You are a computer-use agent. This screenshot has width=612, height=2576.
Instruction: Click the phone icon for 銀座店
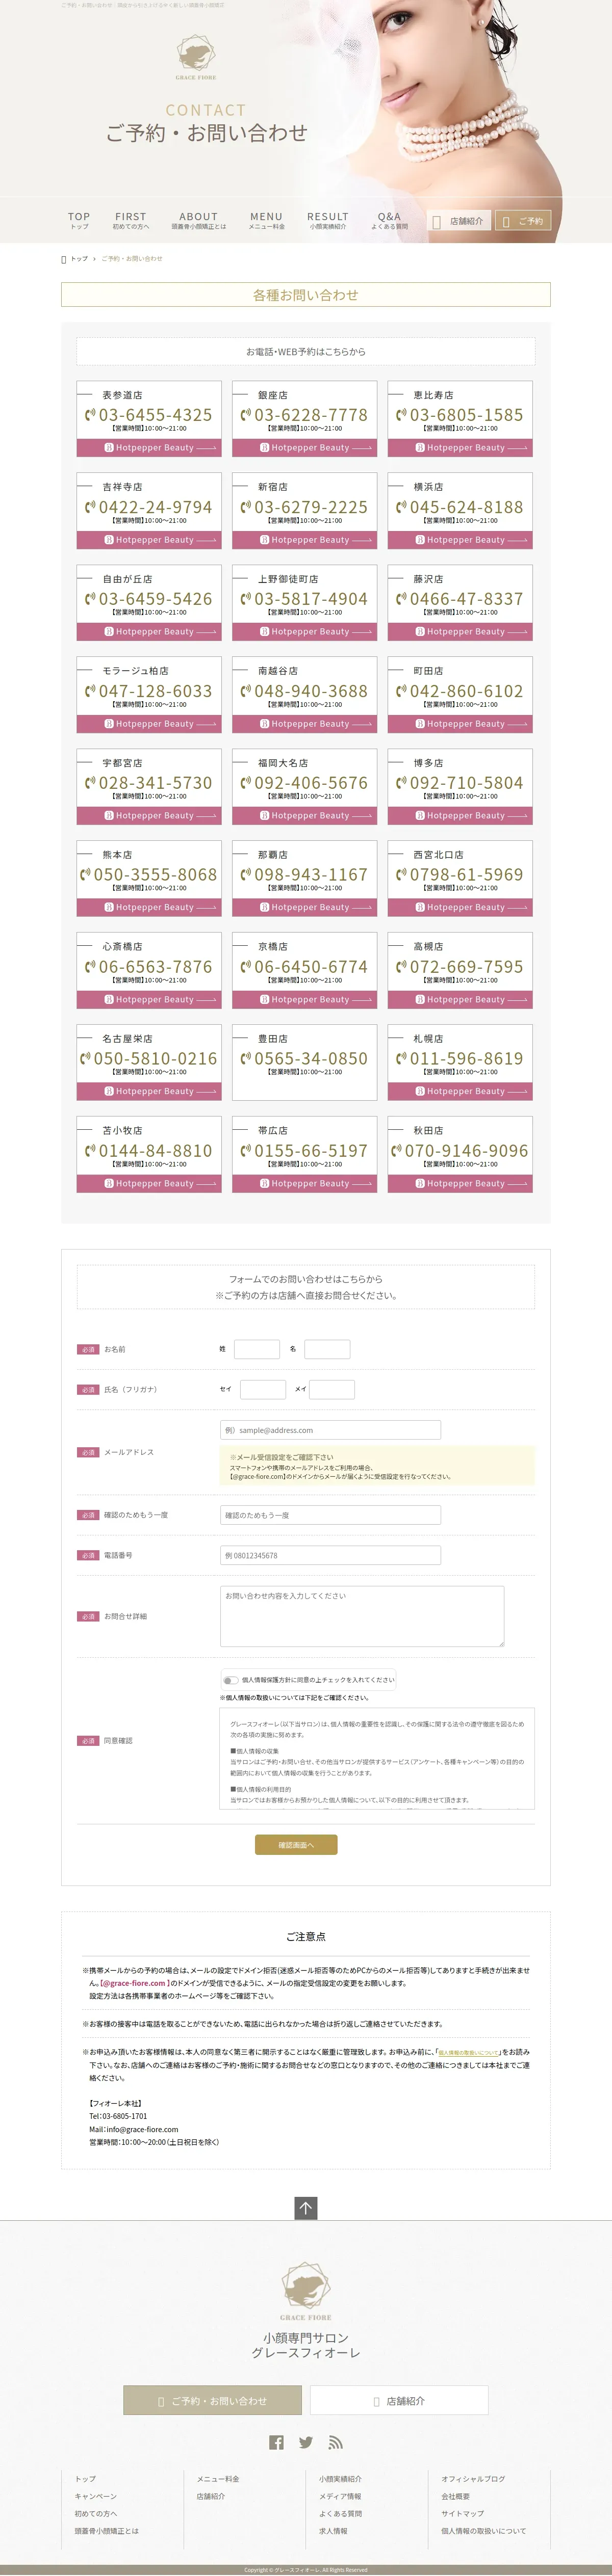pos(246,415)
